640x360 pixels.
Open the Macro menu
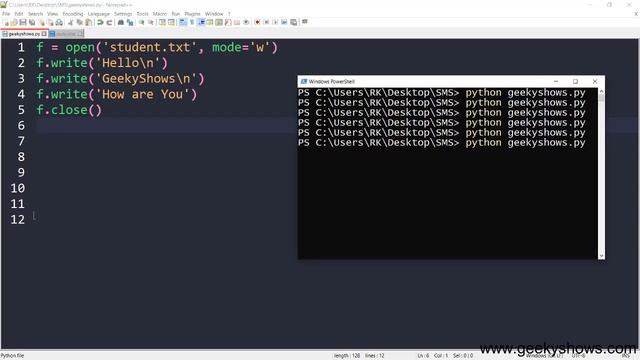coord(160,14)
